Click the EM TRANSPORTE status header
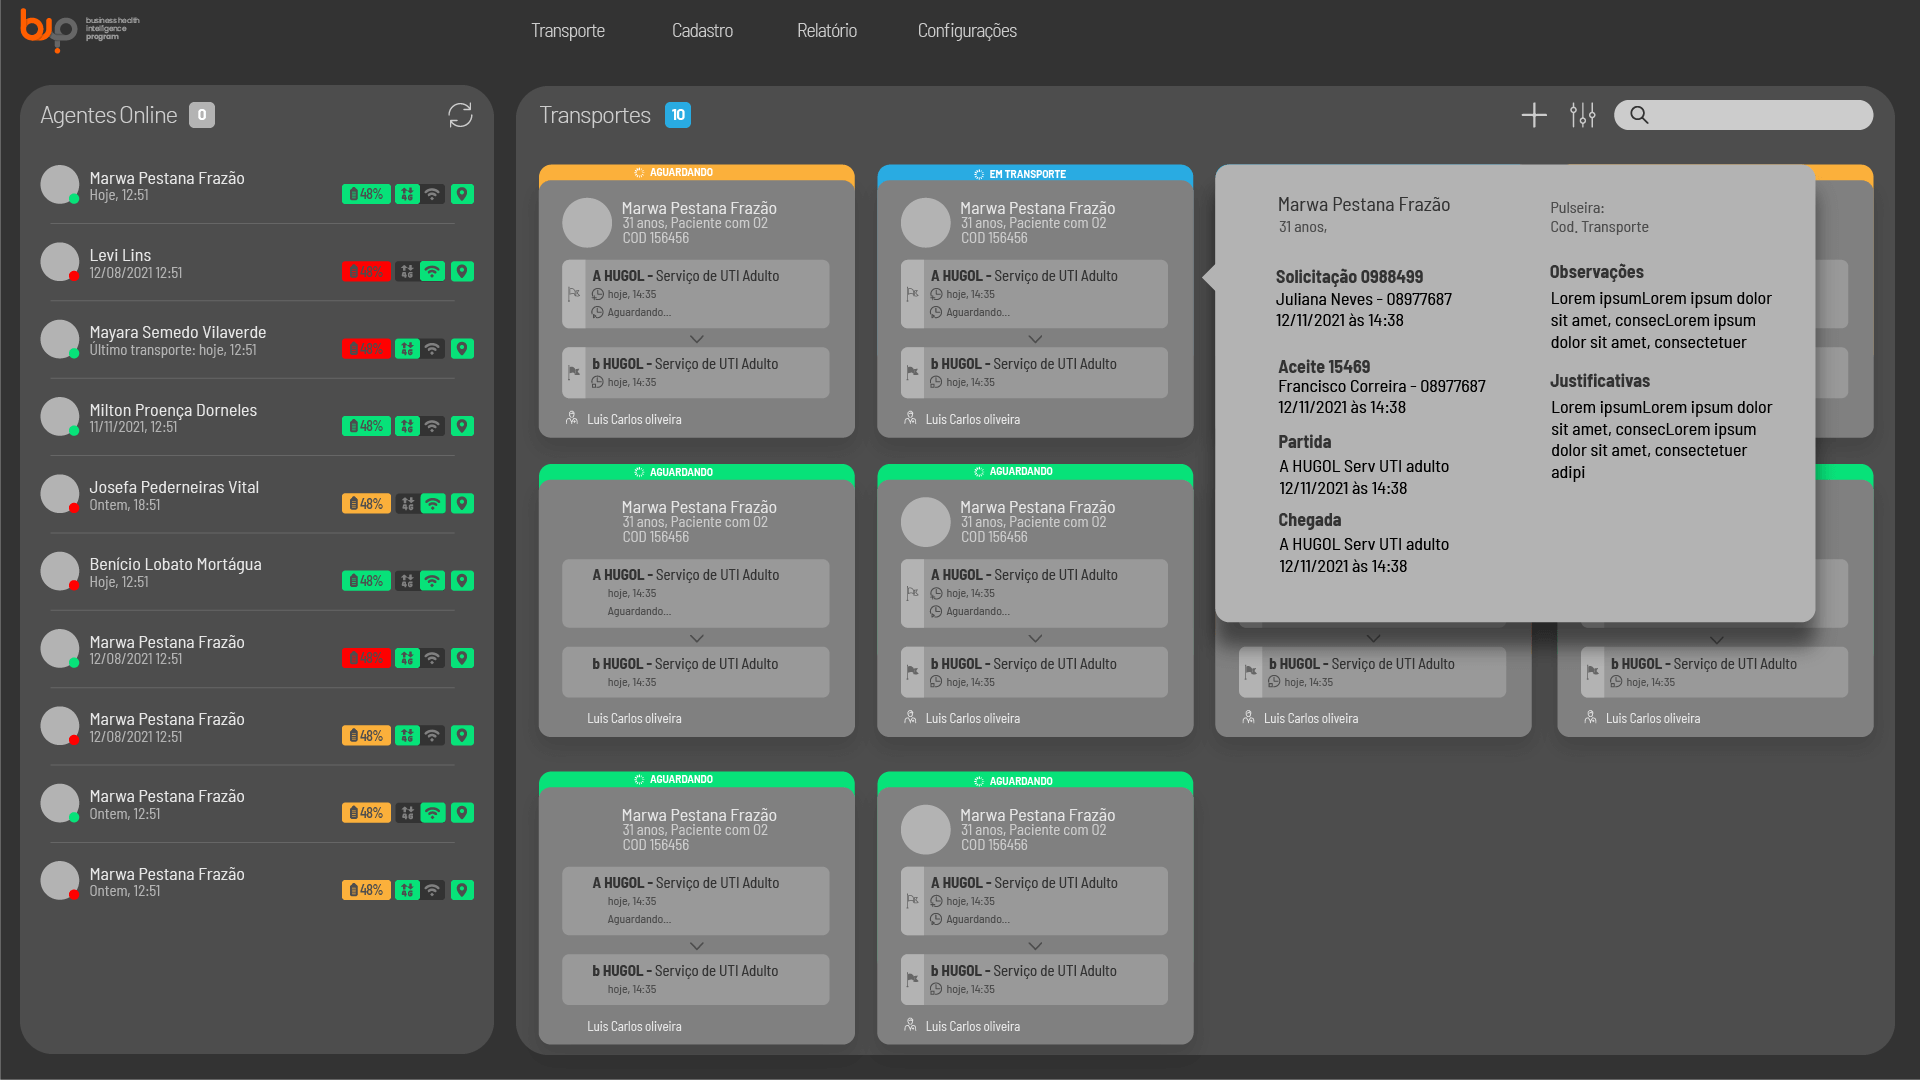Image resolution: width=1920 pixels, height=1080 pixels. pos(1035,173)
